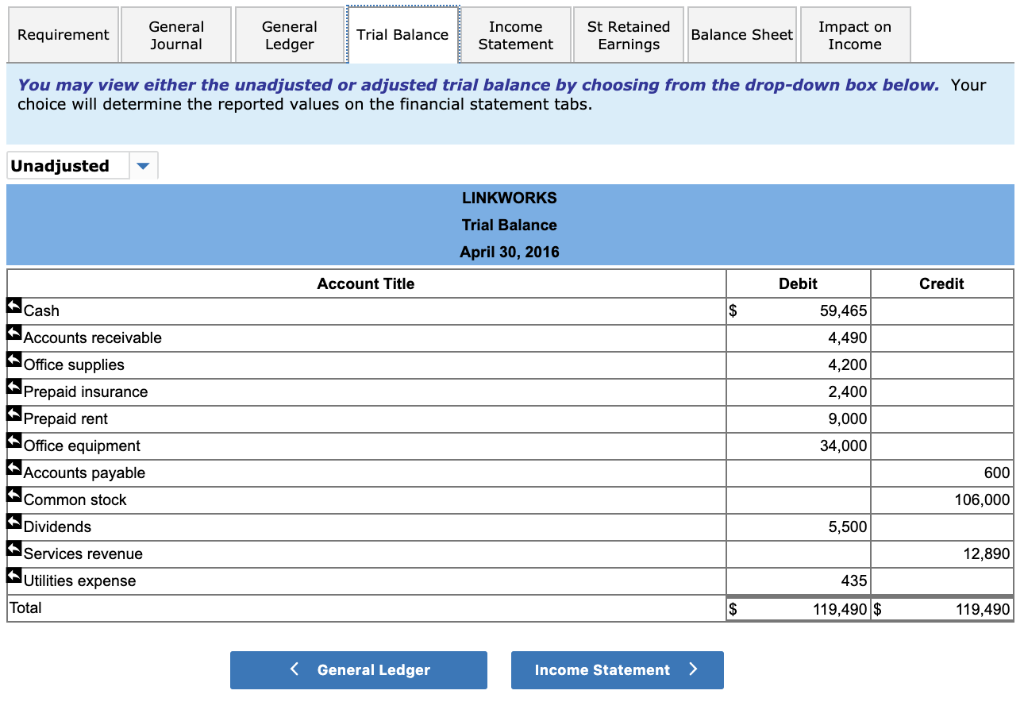Image resolution: width=1024 pixels, height=702 pixels.
Task: Open the Unadjusted trial balance dropdown
Action: [143, 166]
